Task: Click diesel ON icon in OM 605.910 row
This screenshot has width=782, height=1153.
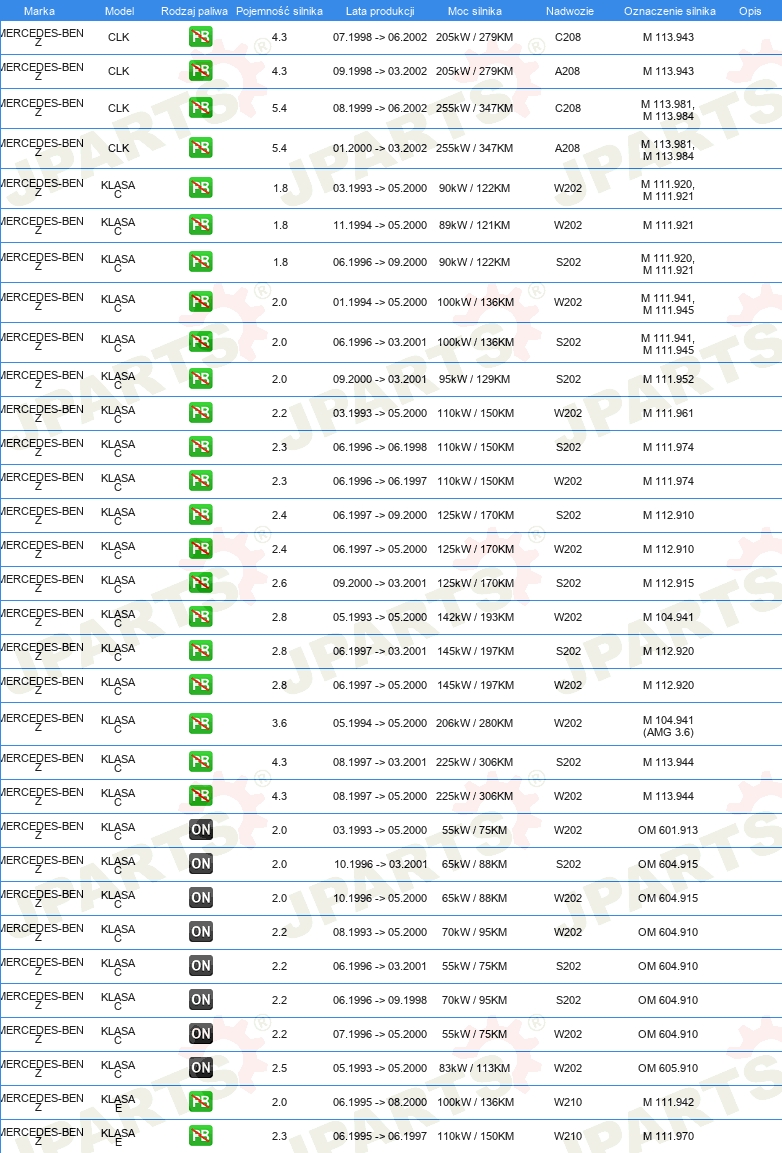Action: click(200, 1067)
